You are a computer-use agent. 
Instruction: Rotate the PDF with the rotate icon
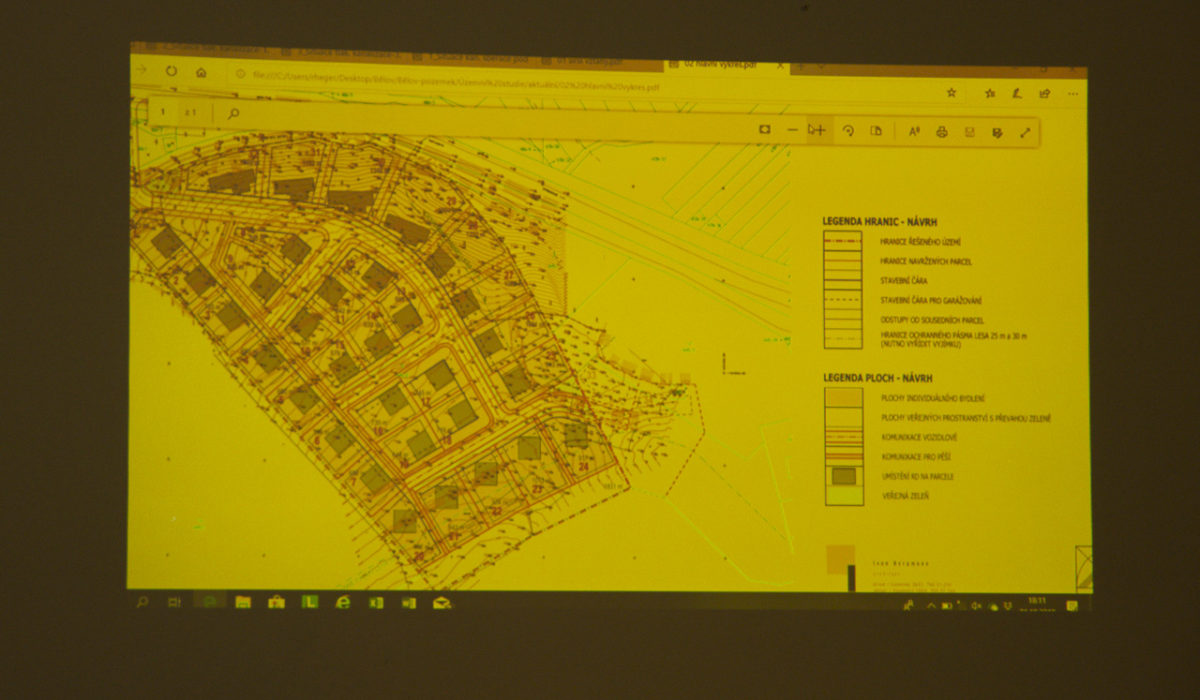pos(848,131)
